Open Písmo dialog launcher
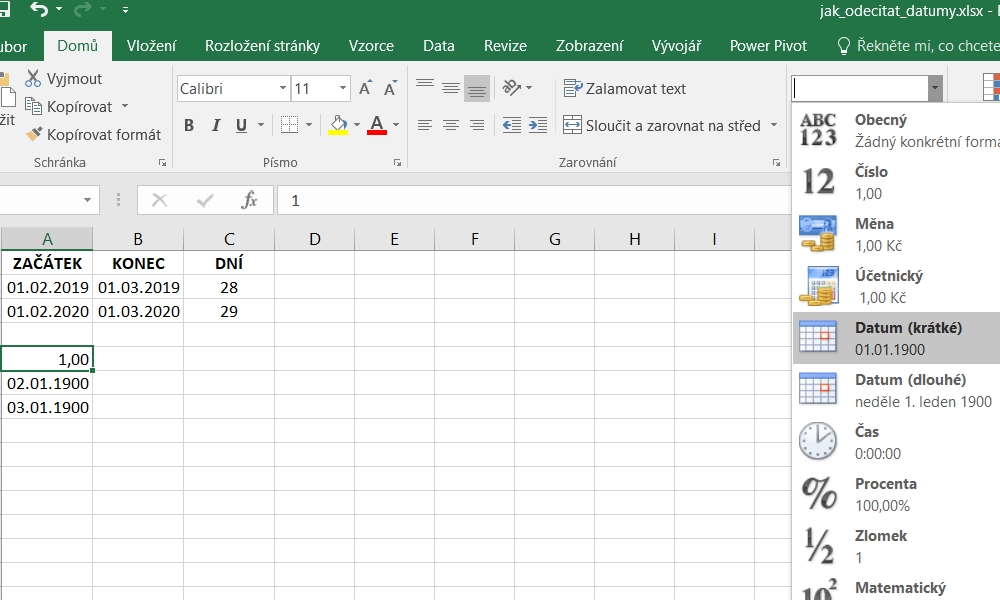Screen dimensions: 1000x600 [397, 163]
